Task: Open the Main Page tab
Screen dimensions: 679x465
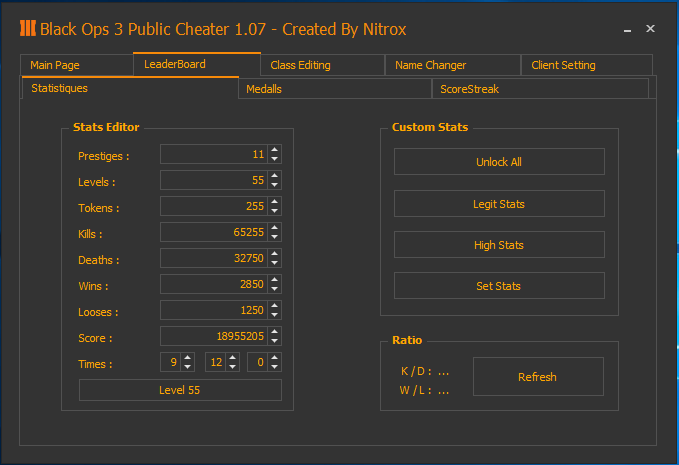Action: (x=76, y=65)
